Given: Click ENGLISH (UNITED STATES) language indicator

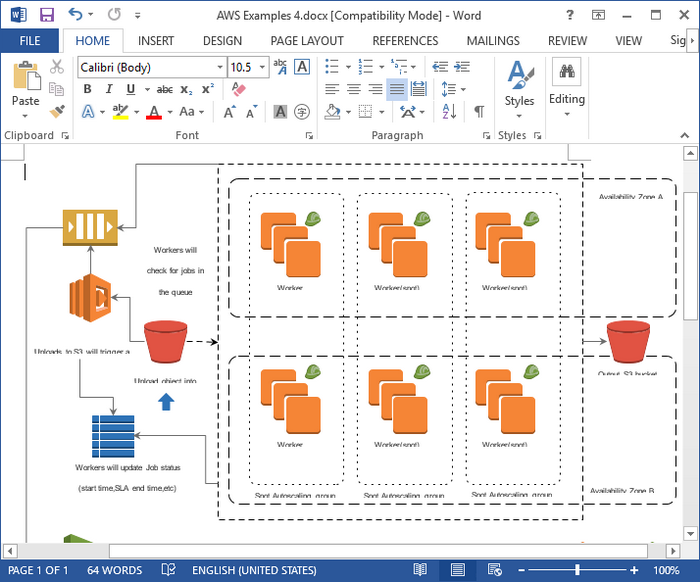Looking at the screenshot, I should point(254,570).
